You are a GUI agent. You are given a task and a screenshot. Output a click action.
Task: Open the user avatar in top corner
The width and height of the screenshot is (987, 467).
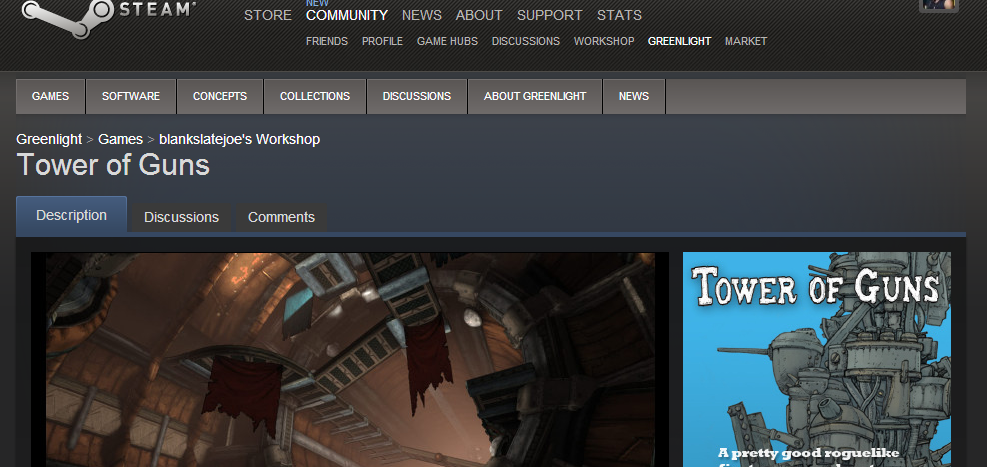click(x=939, y=5)
